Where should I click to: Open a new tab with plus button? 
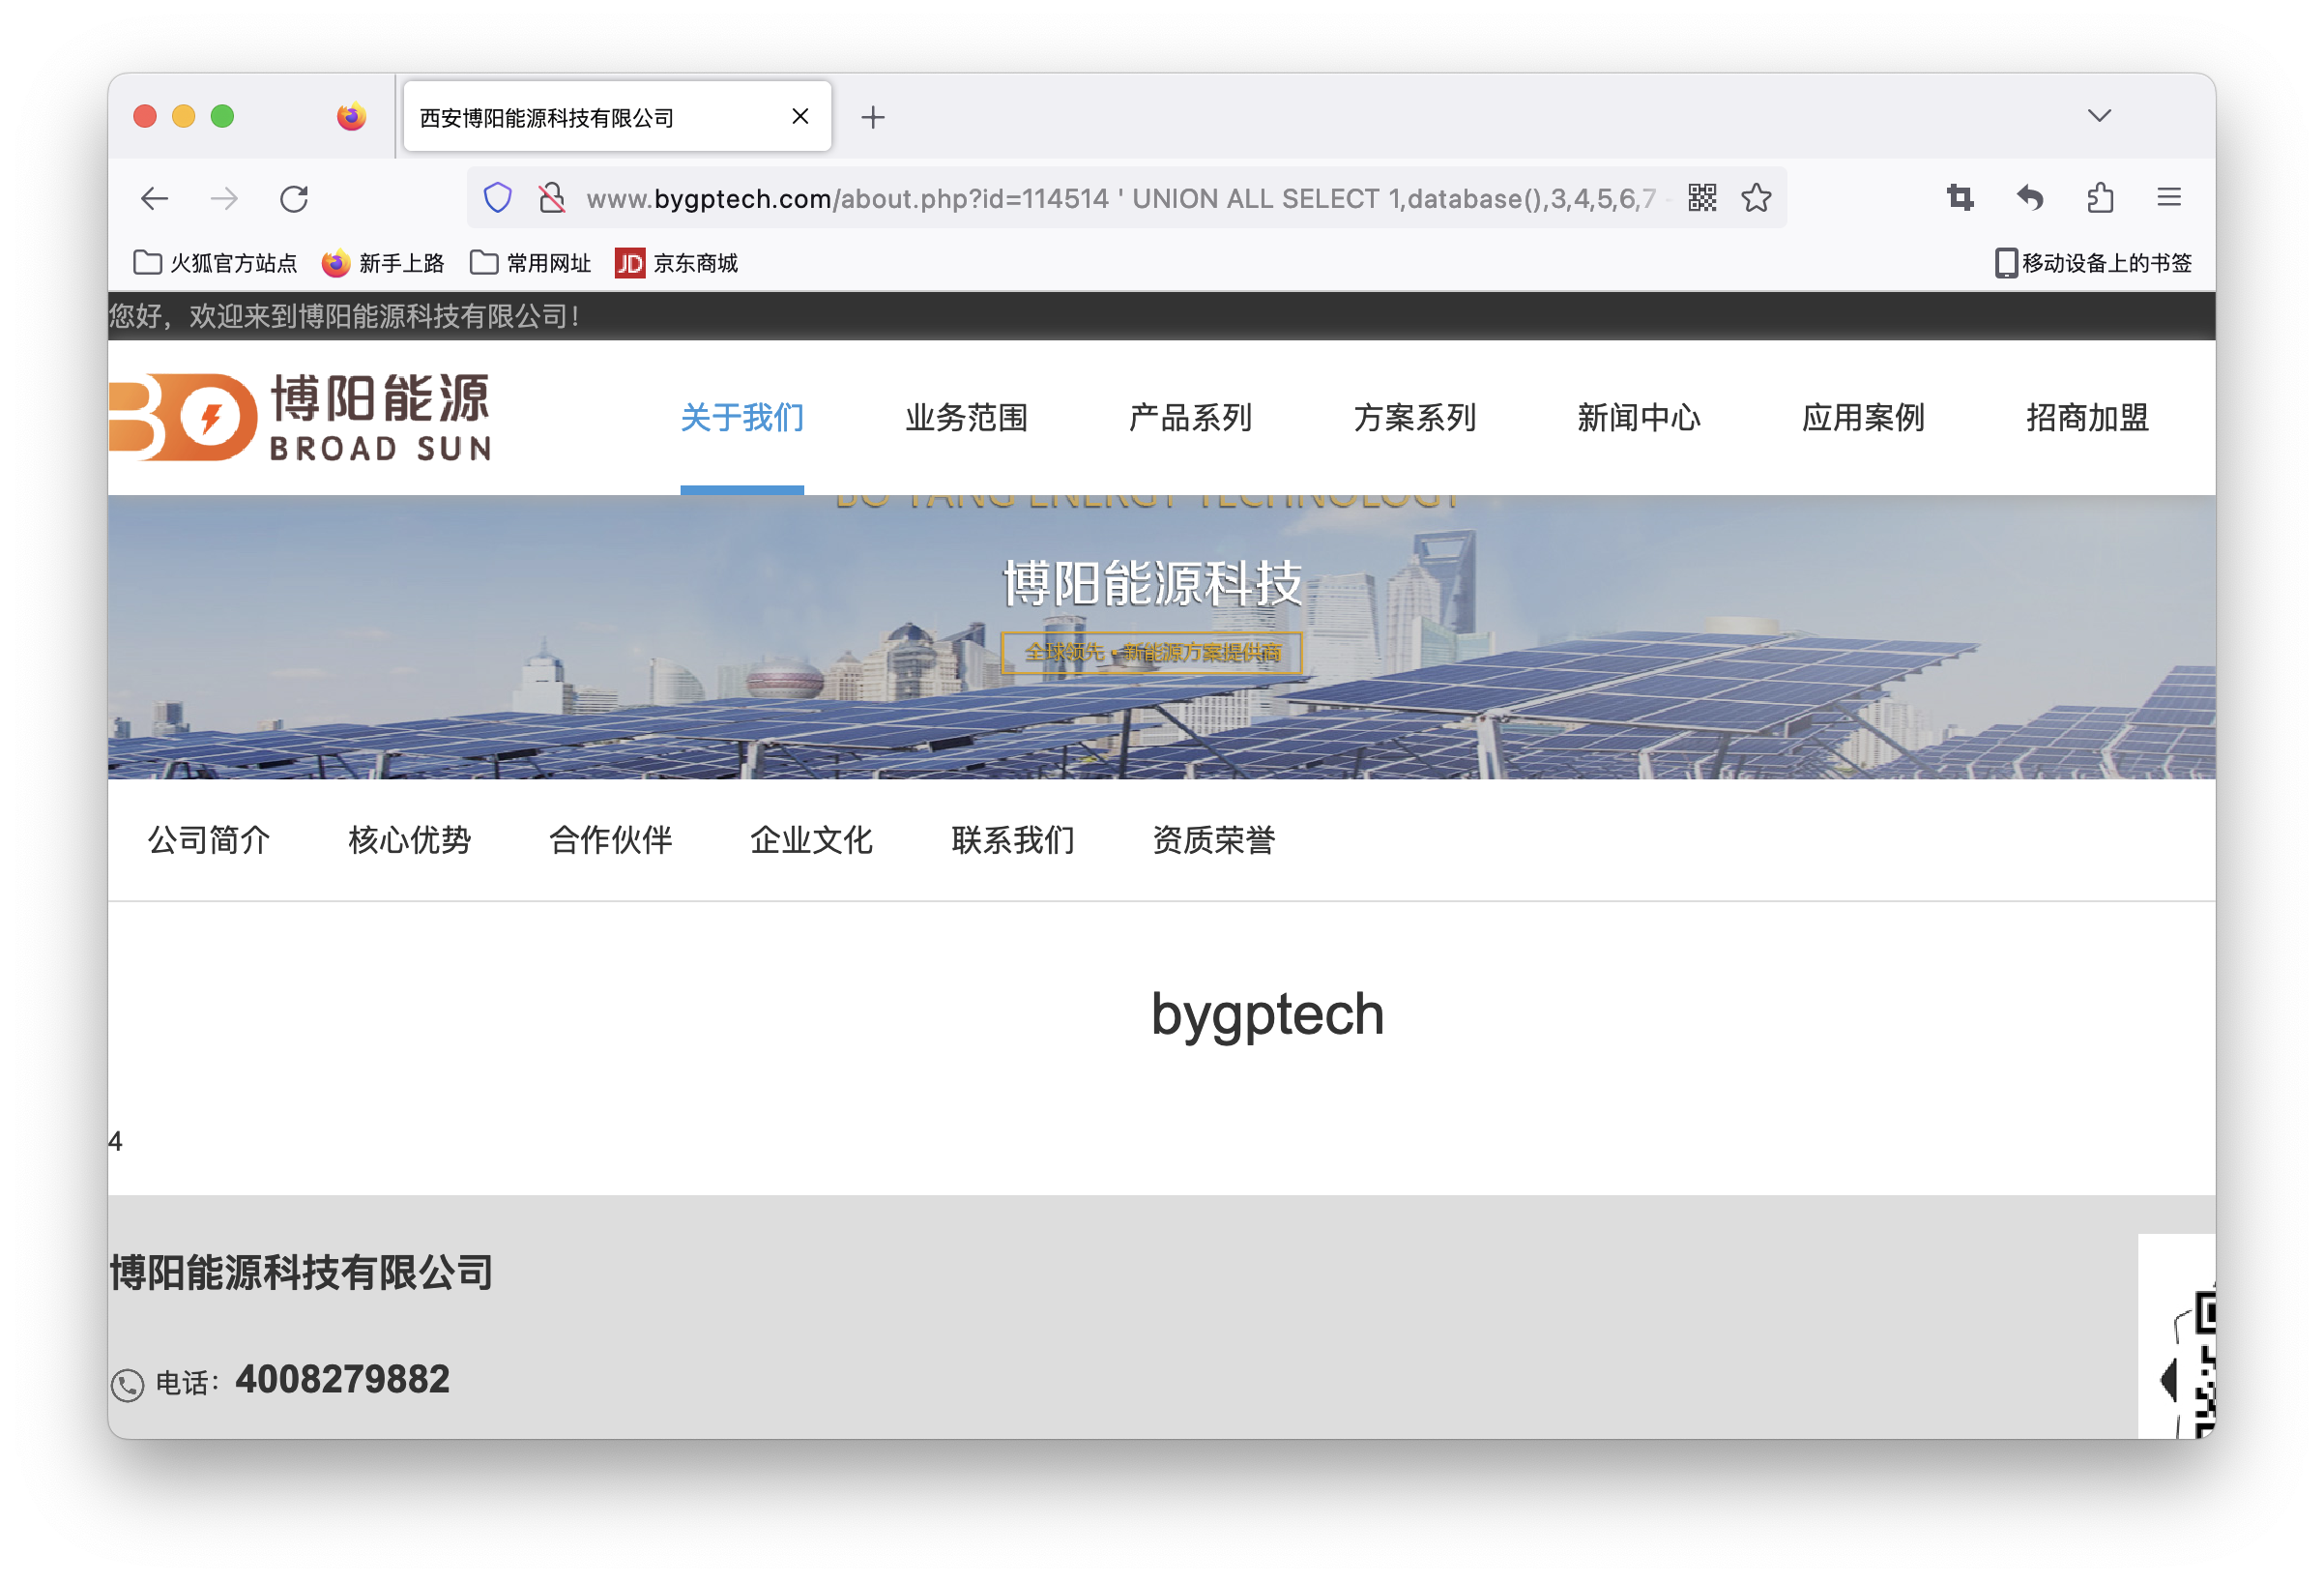873,117
